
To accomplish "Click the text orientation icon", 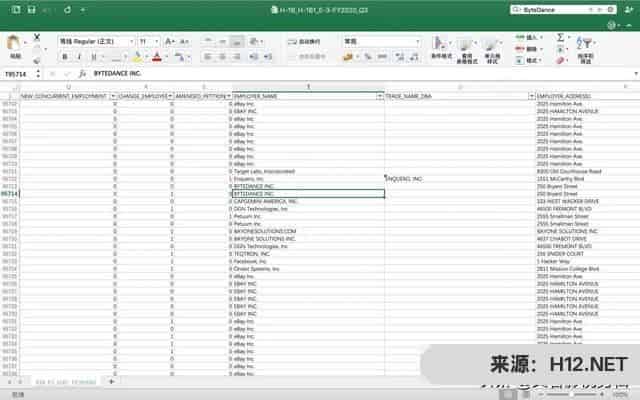I will pyautogui.click(x=254, y=41).
